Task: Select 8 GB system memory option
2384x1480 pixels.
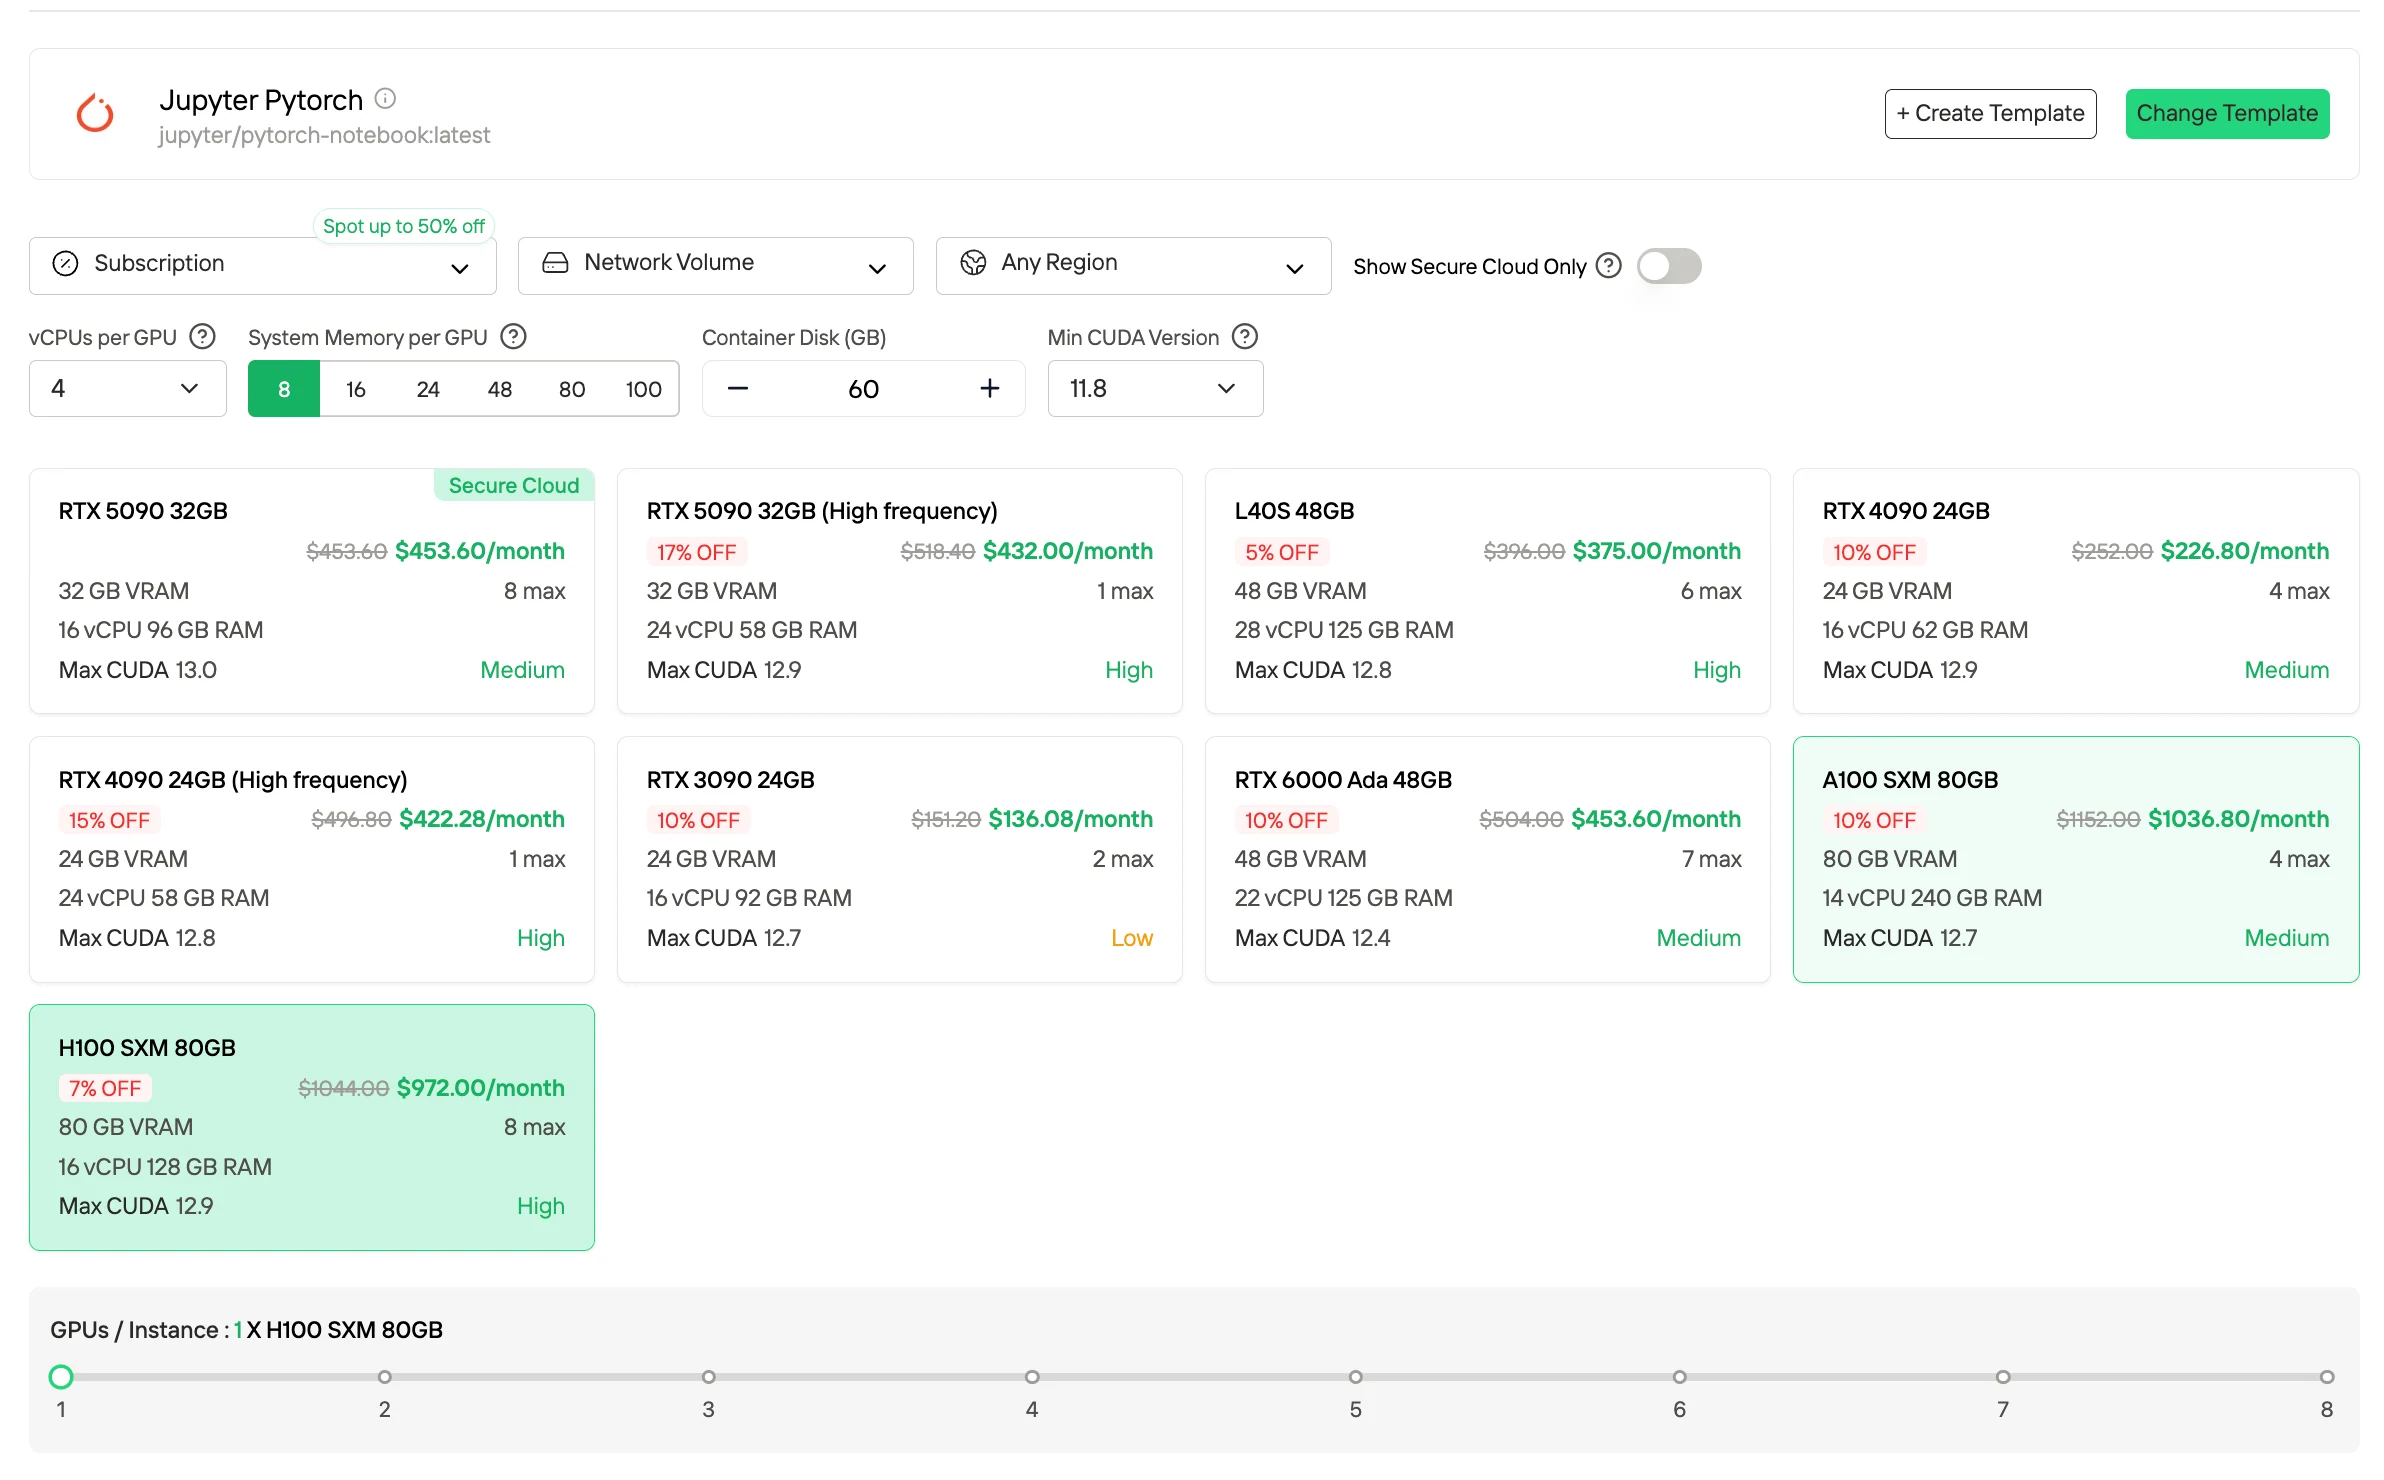Action: [284, 389]
